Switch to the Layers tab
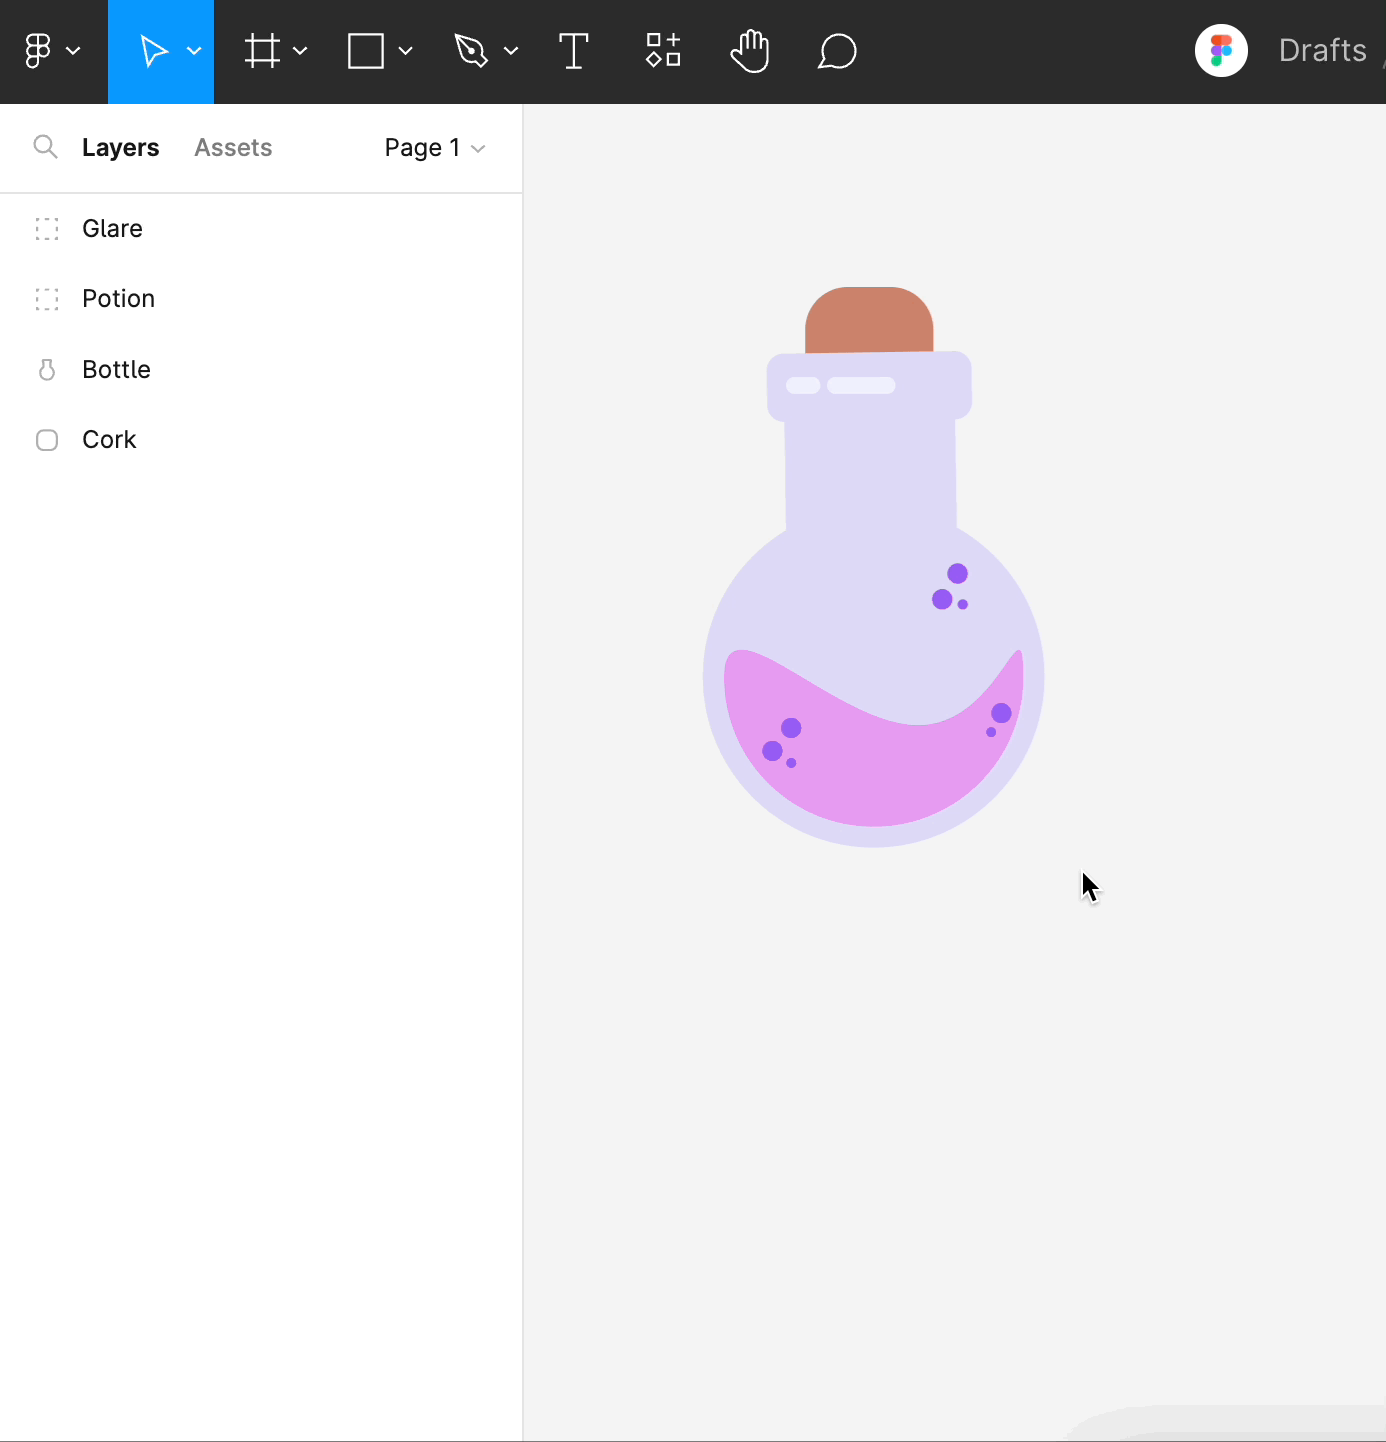1386x1442 pixels. click(120, 148)
